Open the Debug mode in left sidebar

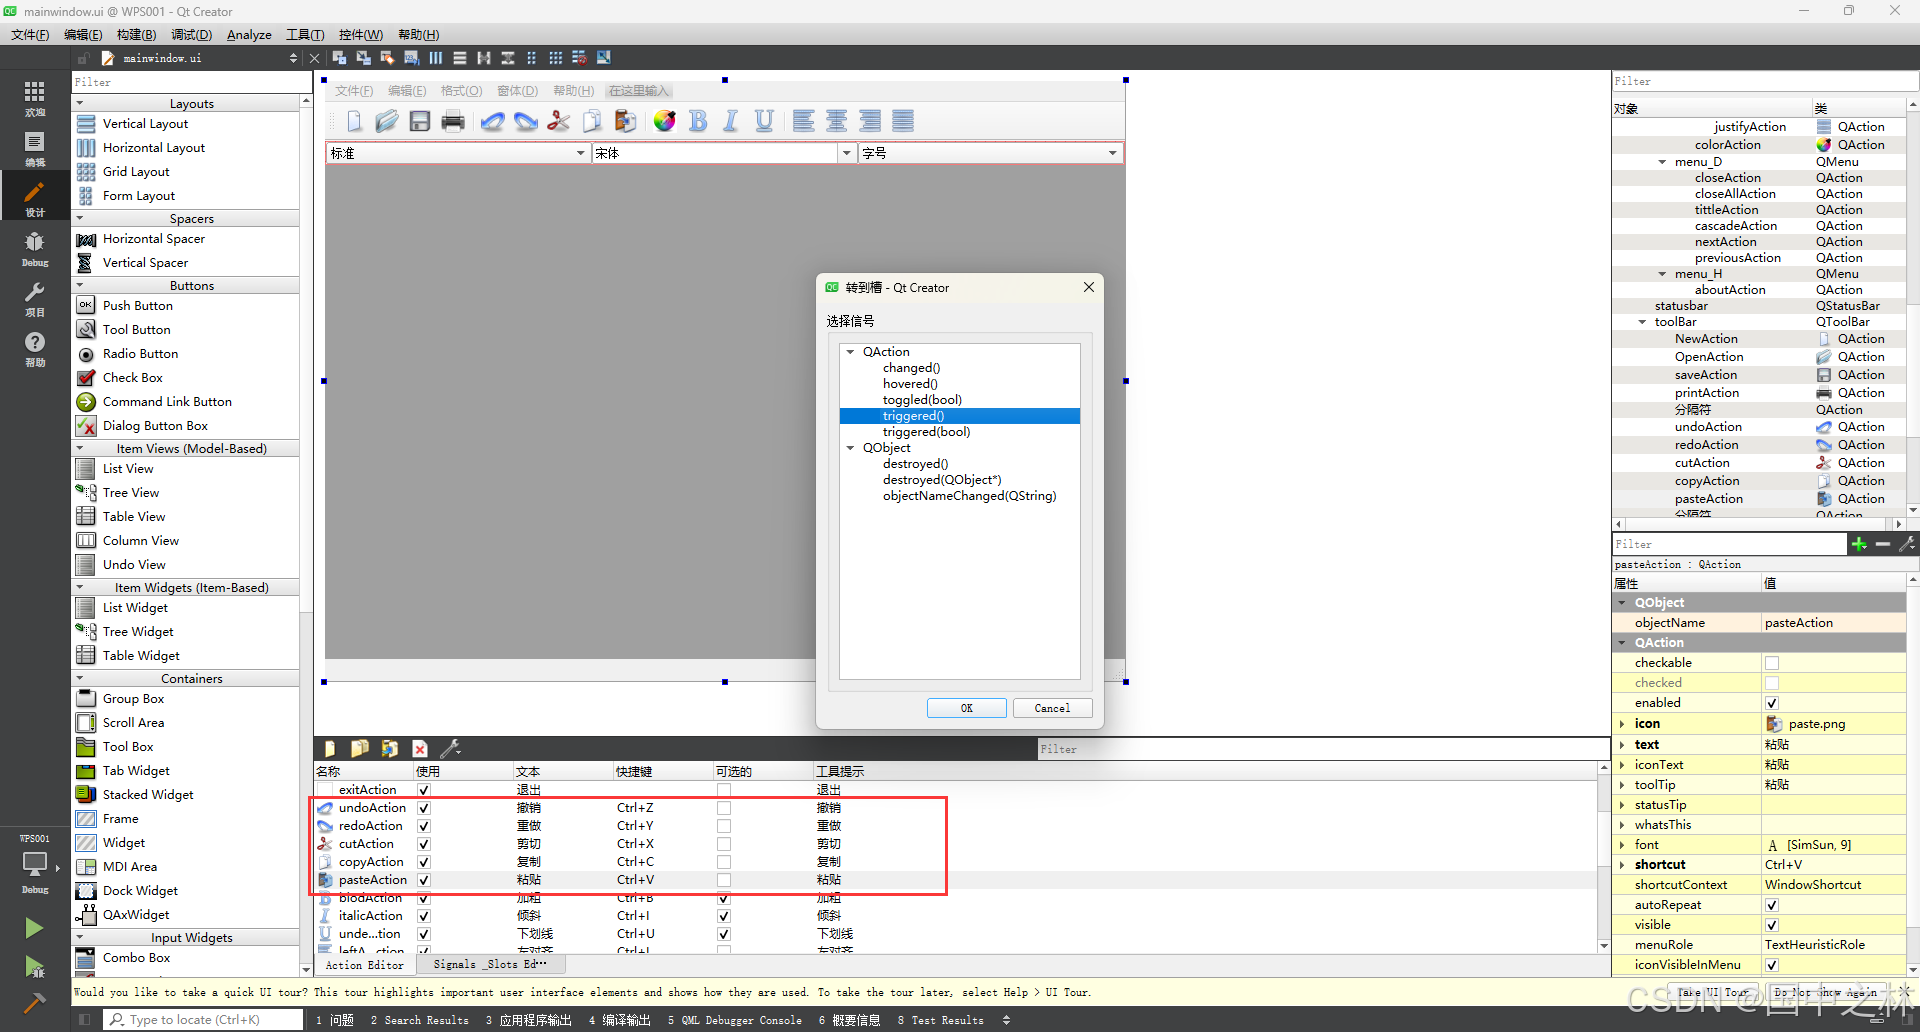(34, 248)
